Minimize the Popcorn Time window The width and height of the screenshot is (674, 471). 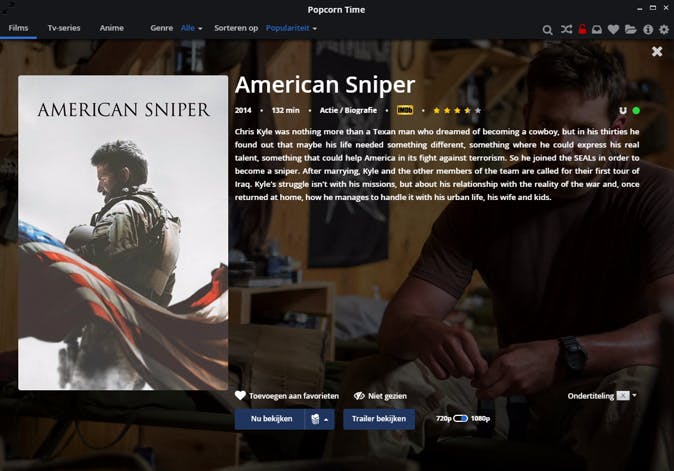(640, 8)
